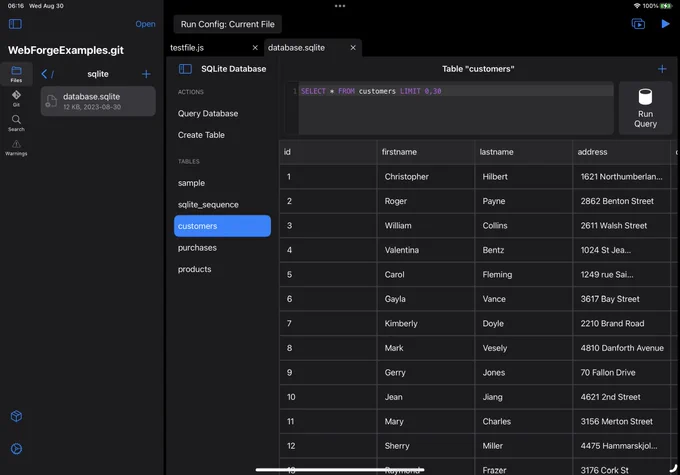Select the cell containing Roger

pyautogui.click(x=426, y=201)
